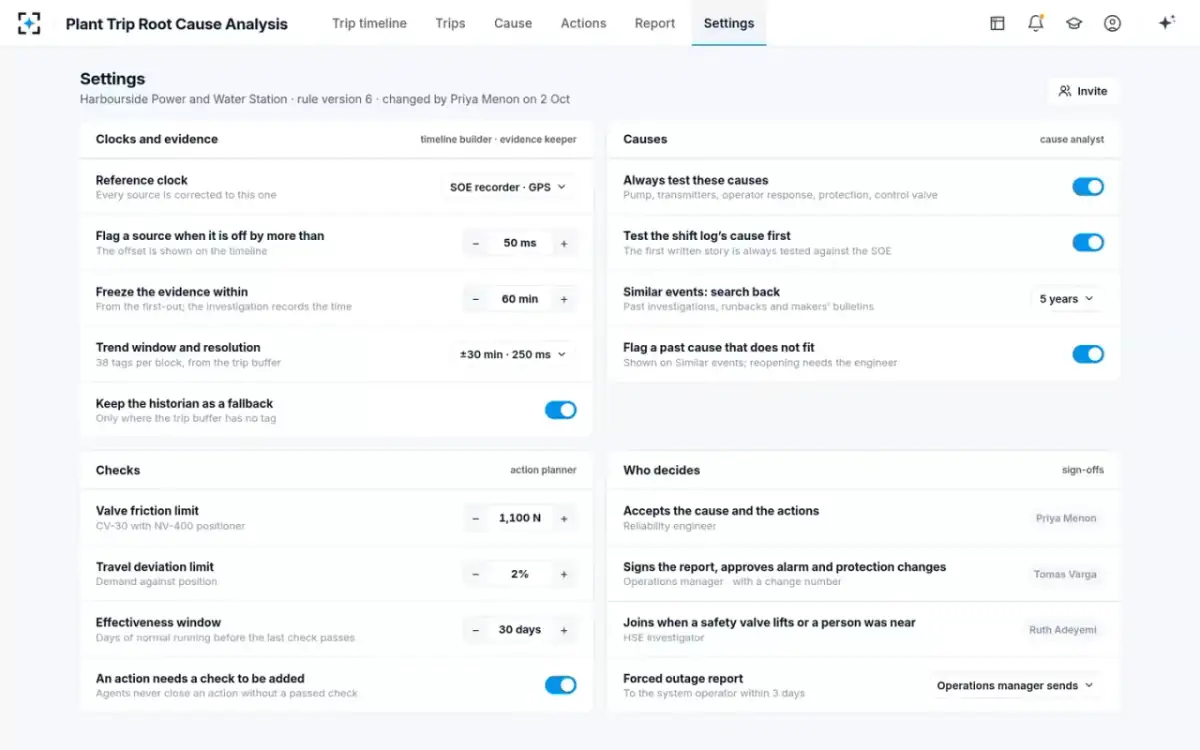The width and height of the screenshot is (1200, 750).
Task: Click the Invite button
Action: point(1083,91)
